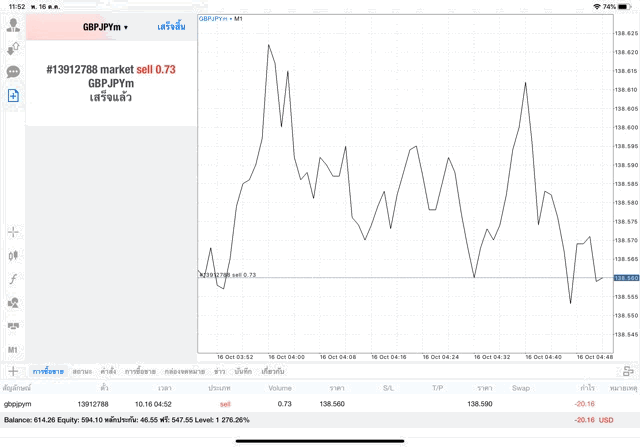Select the gbpjpym position row symbol
Viewport: 640px width, 447px height.
[18, 404]
